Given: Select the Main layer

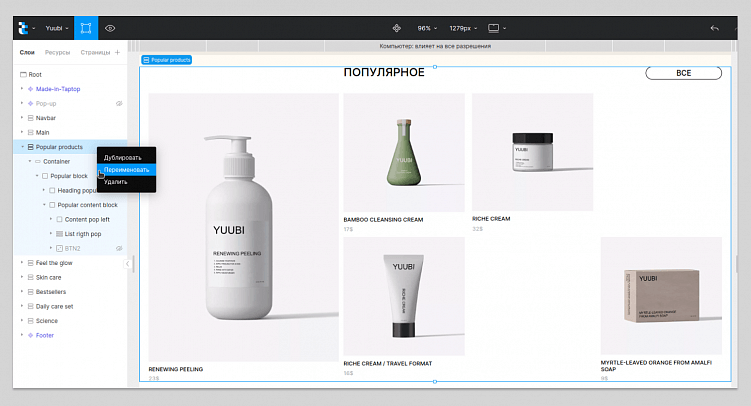Looking at the screenshot, I should pyautogui.click(x=42, y=132).
